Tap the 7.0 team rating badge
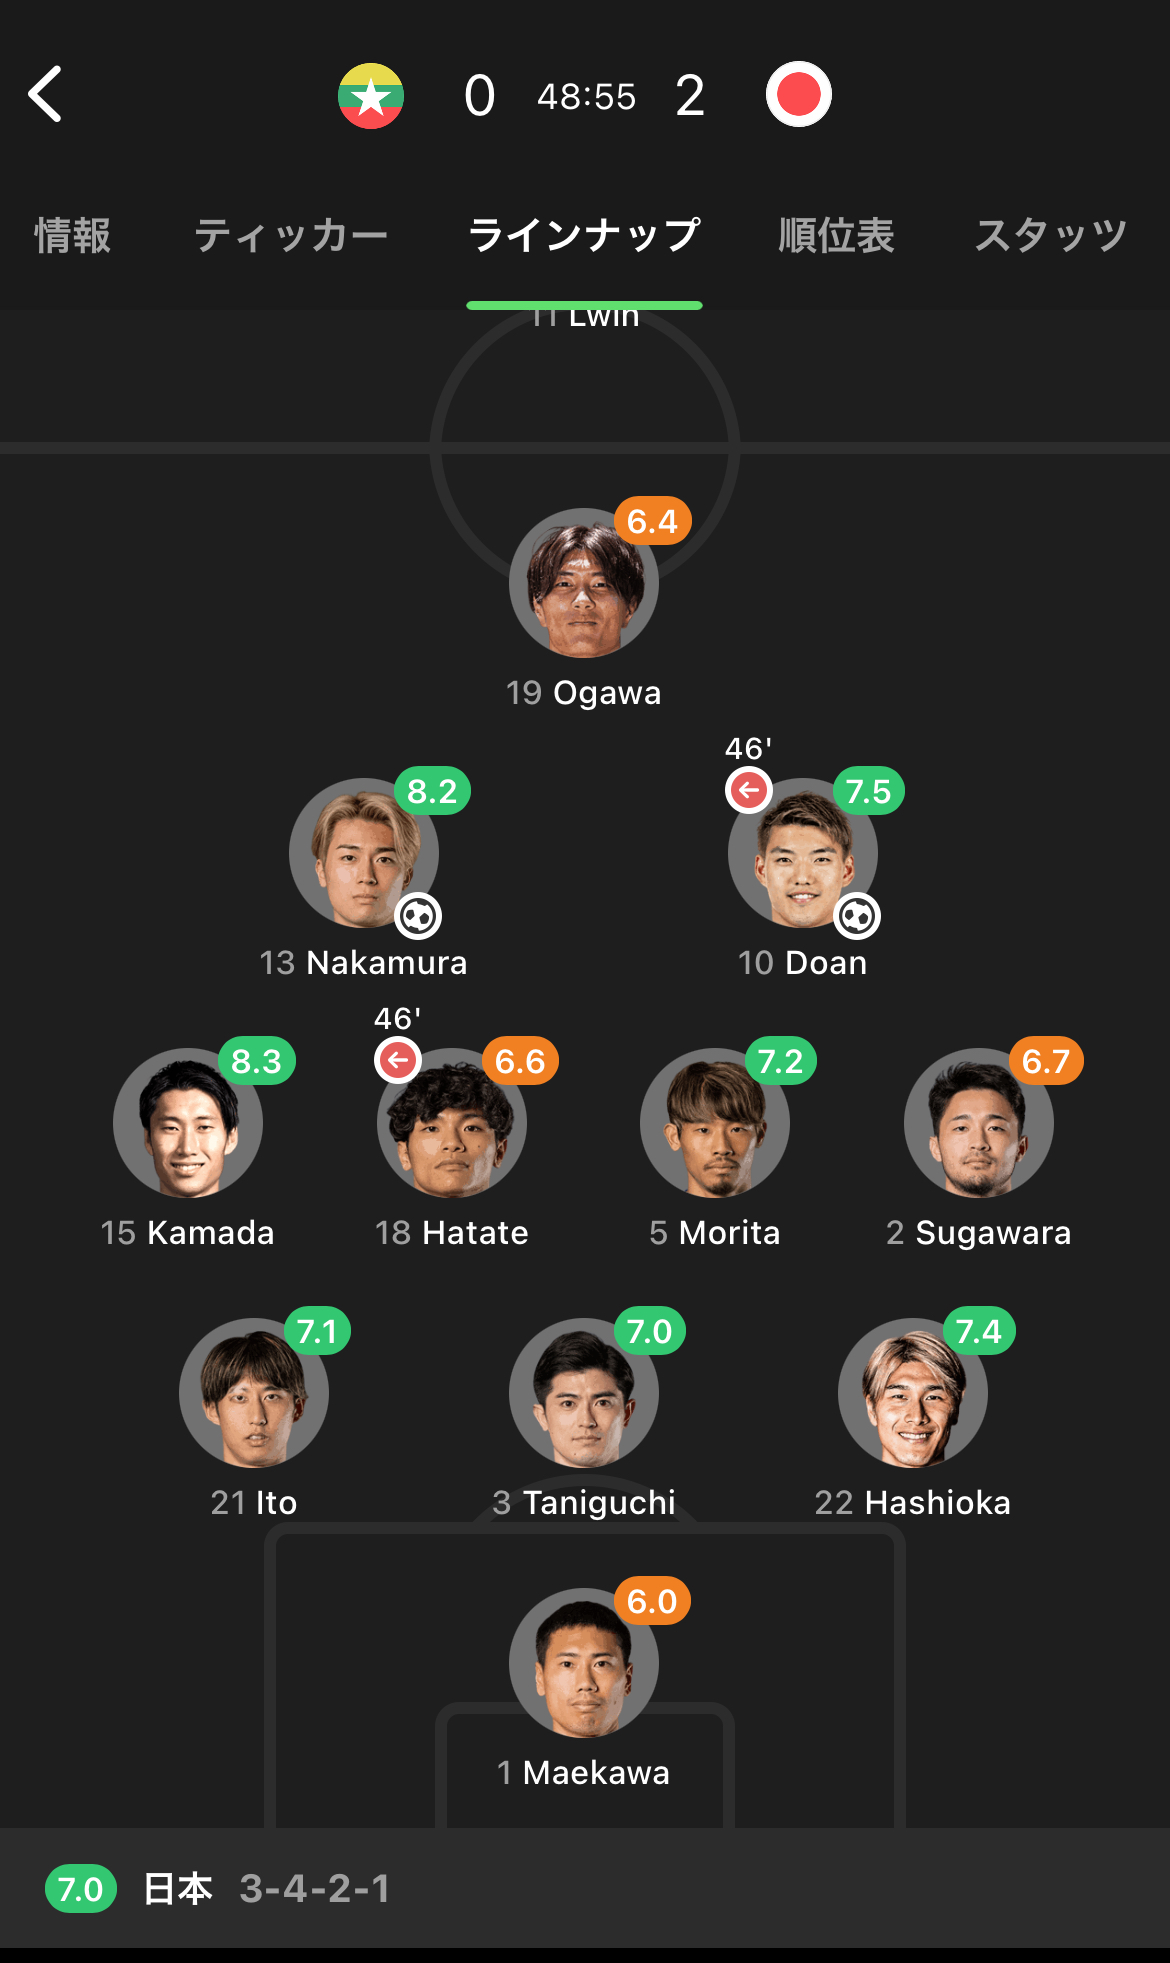Viewport: 1170px width, 1963px height. pyautogui.click(x=81, y=1889)
